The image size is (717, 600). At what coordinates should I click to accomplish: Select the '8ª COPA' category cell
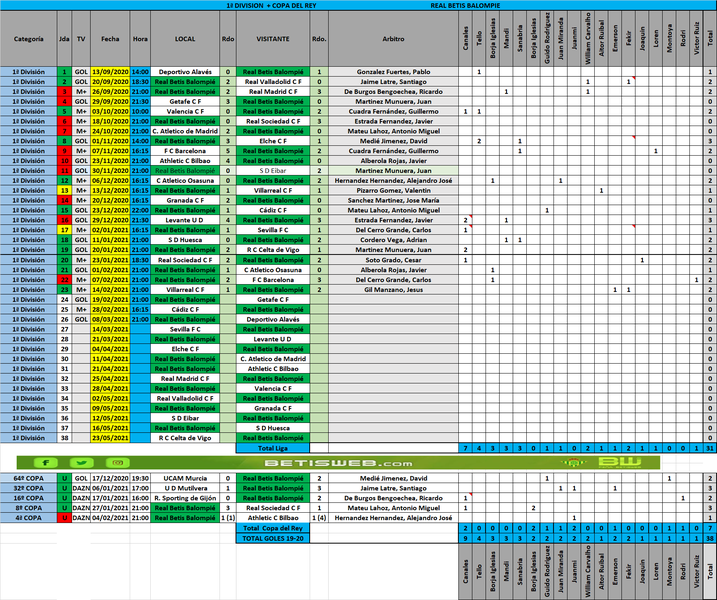point(28,508)
